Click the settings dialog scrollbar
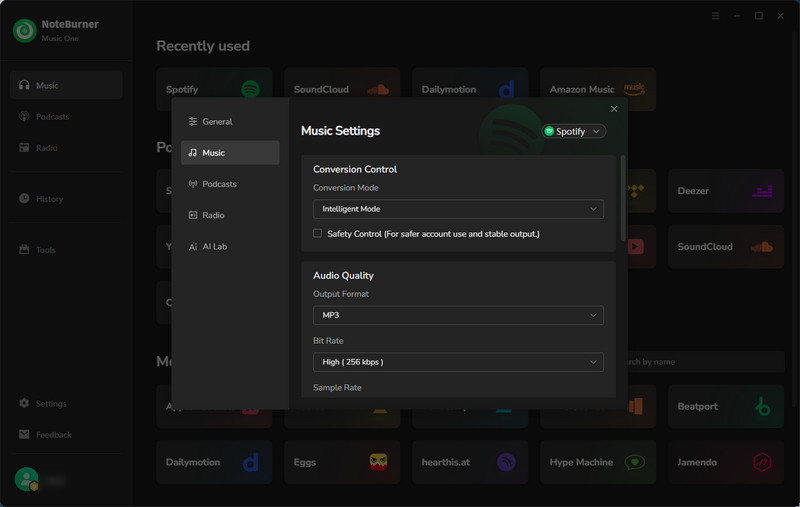The image size is (800, 507). [622, 198]
